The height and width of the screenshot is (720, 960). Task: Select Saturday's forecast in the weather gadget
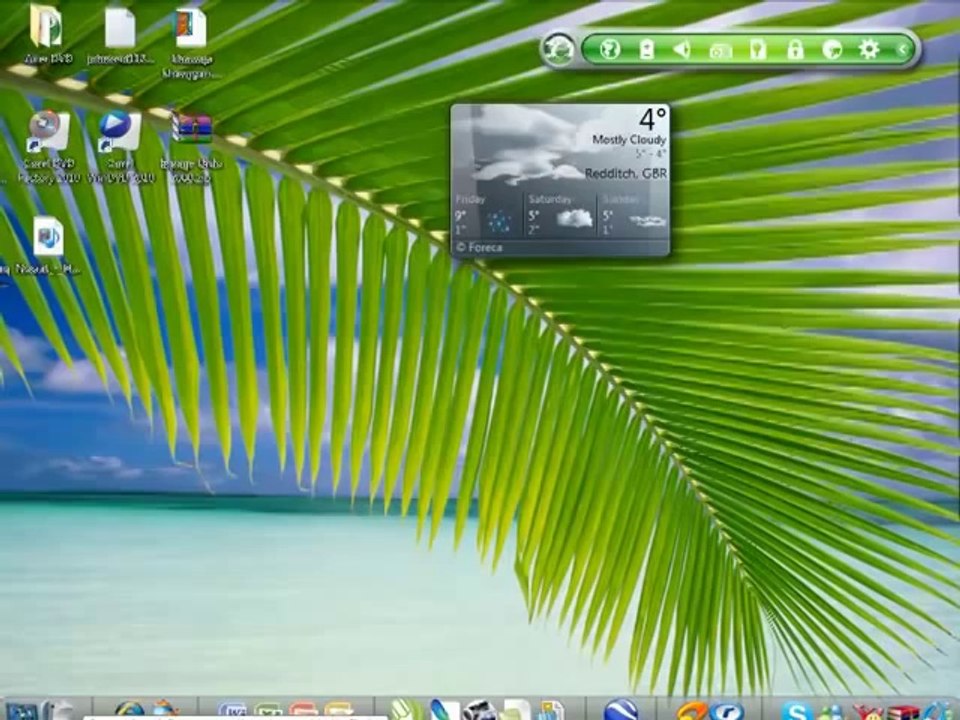(559, 215)
